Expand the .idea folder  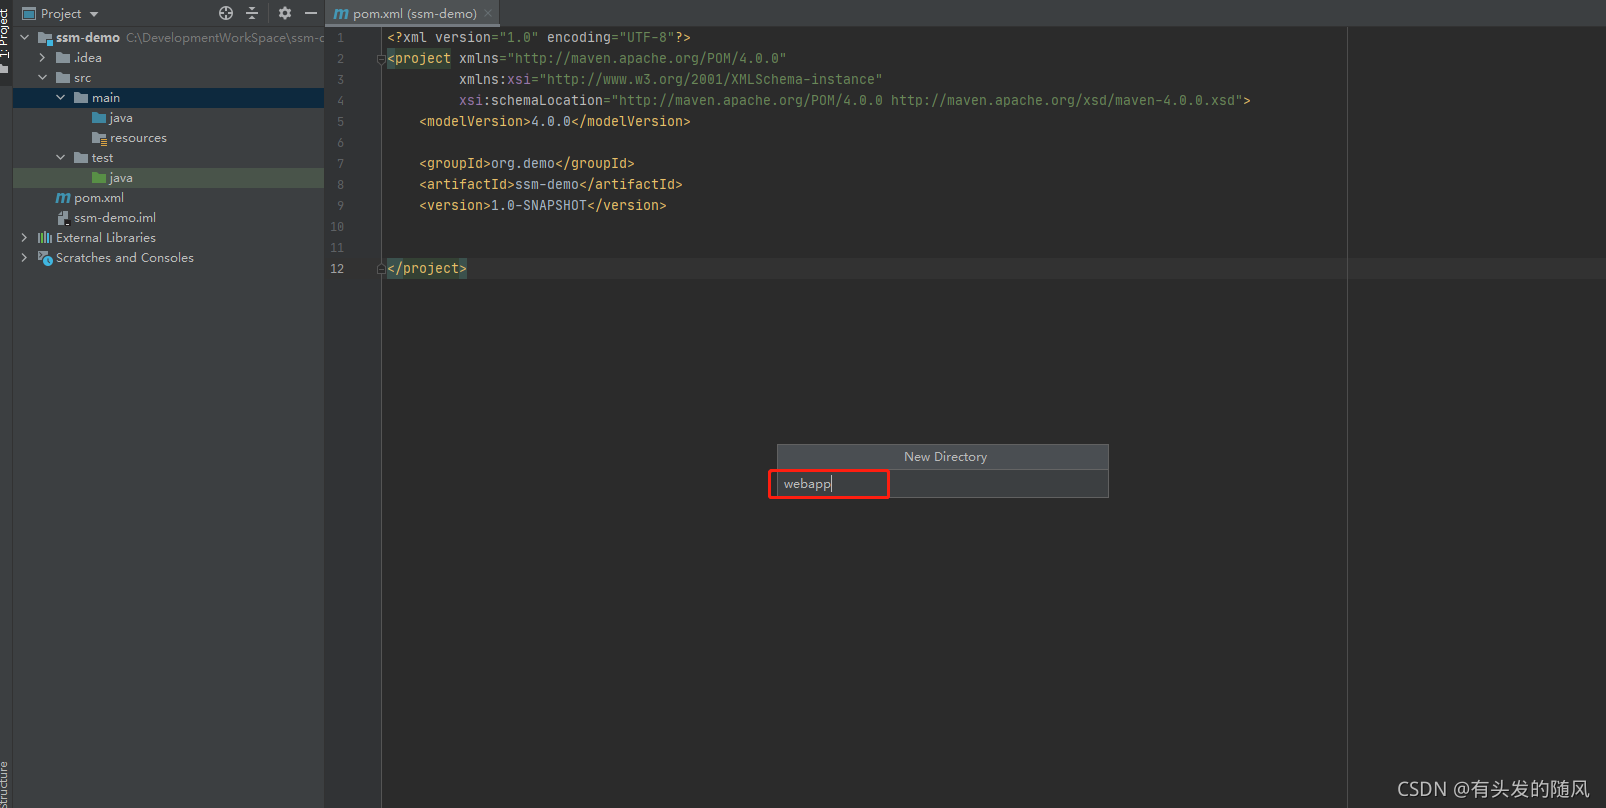[43, 58]
